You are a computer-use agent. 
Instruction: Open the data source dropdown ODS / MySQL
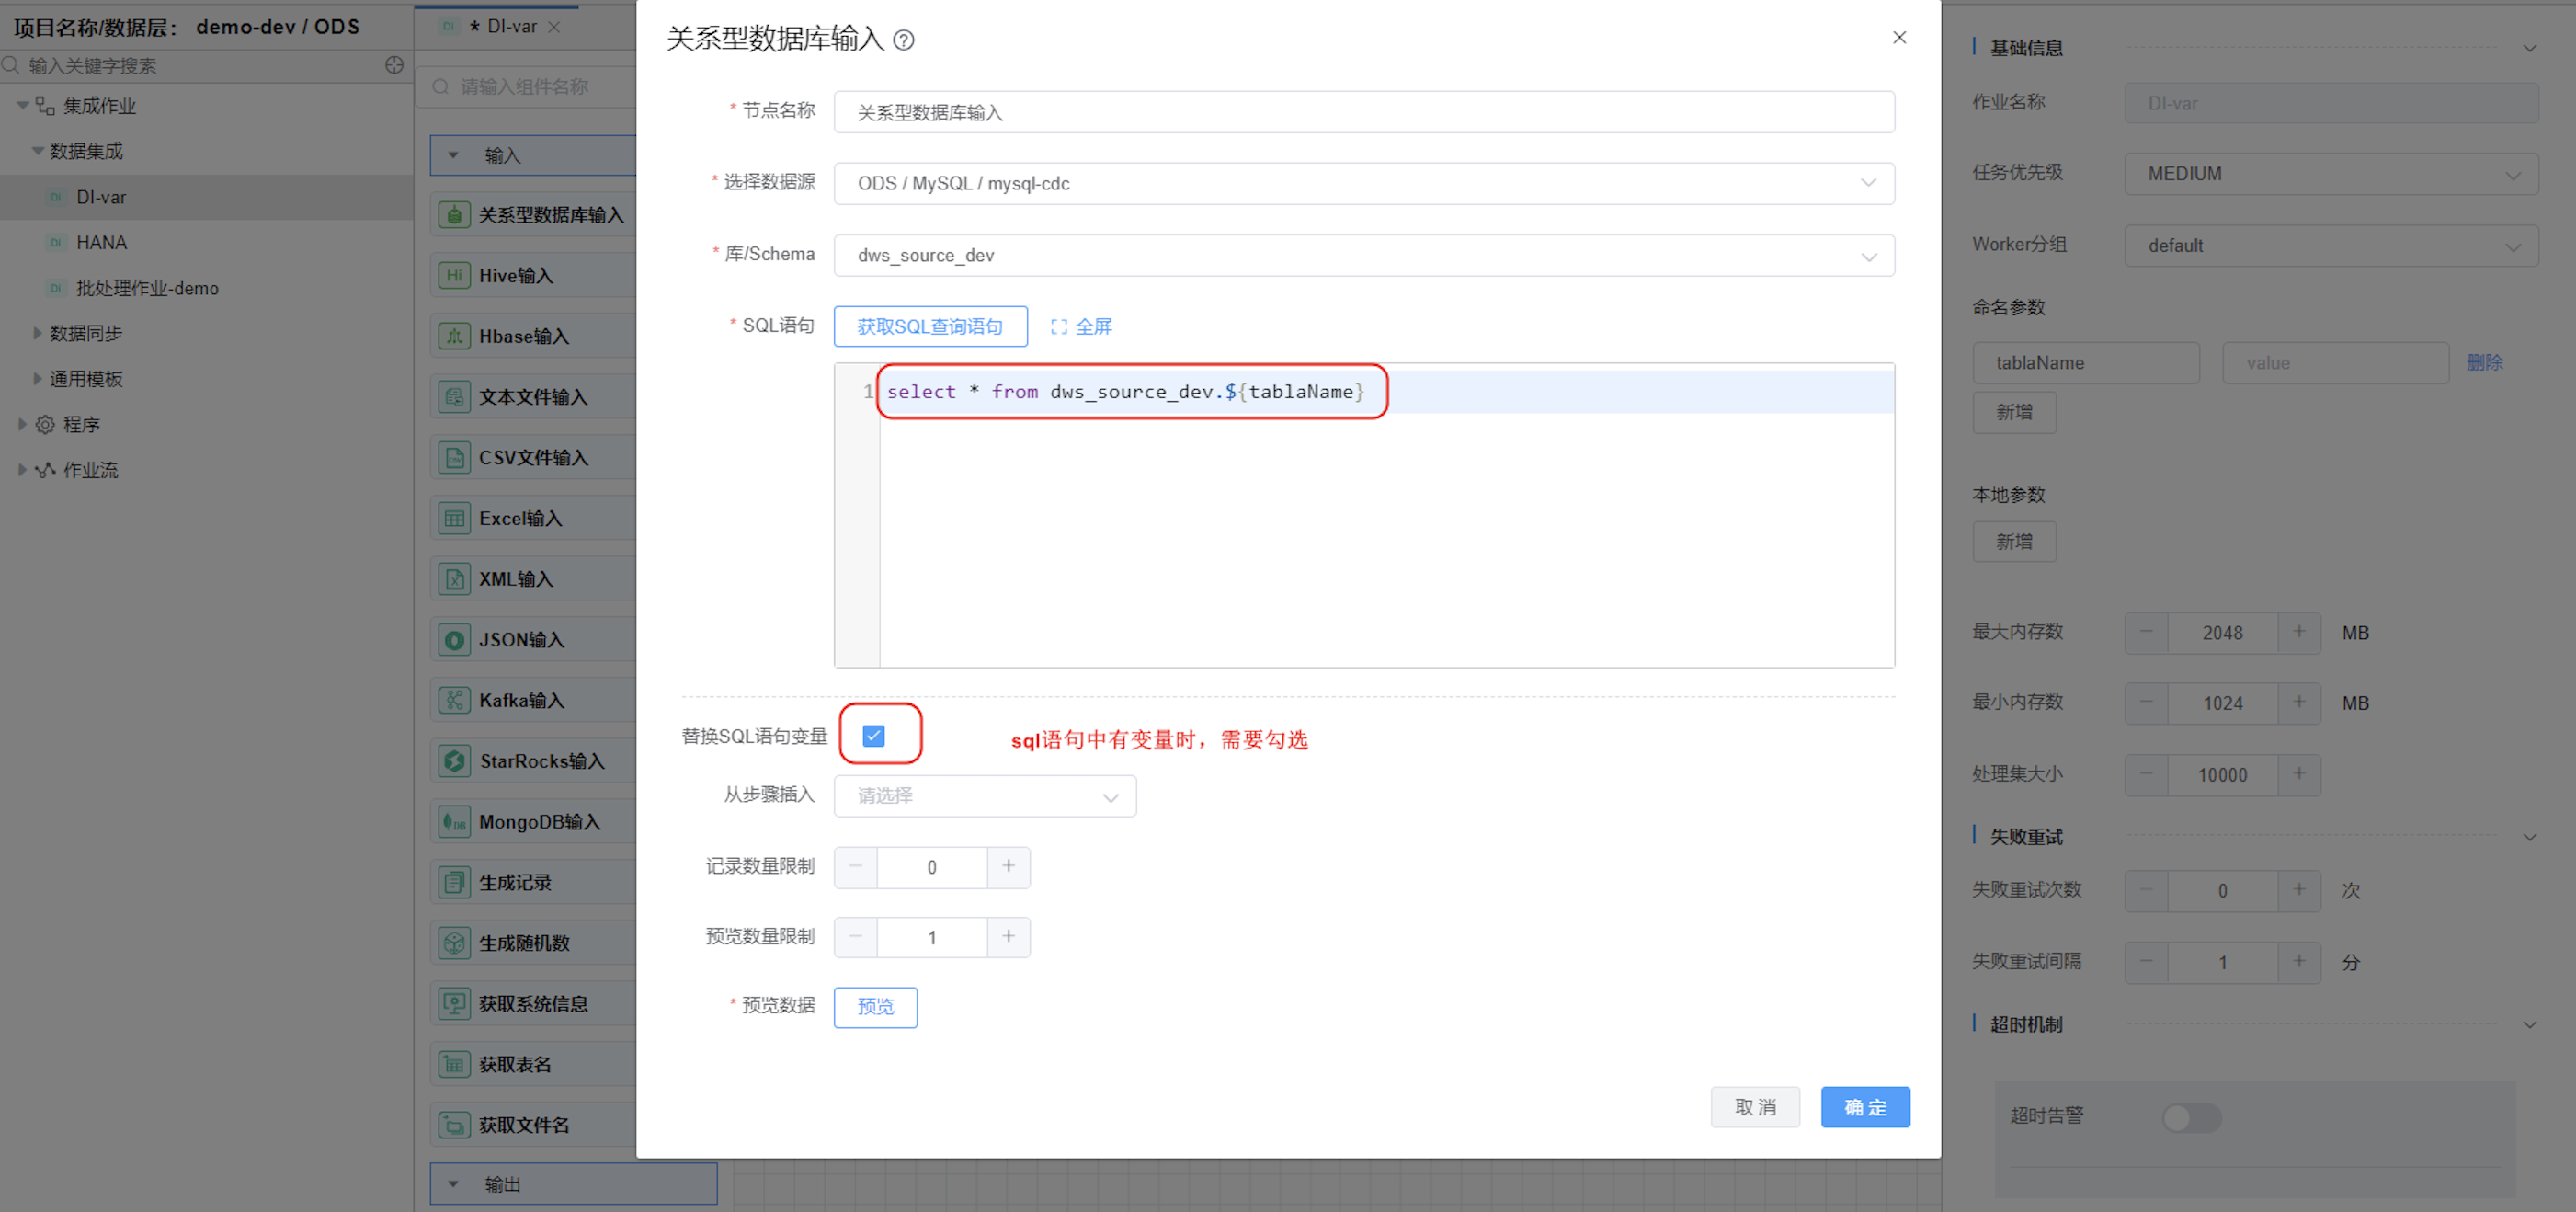1363,183
